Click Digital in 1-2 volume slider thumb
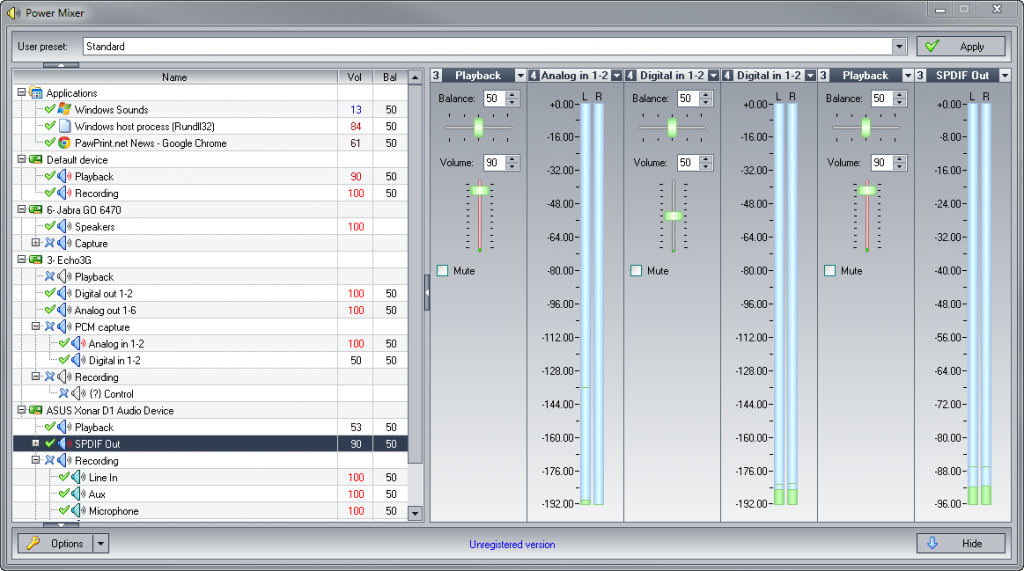The height and width of the screenshot is (571, 1024). coord(673,216)
